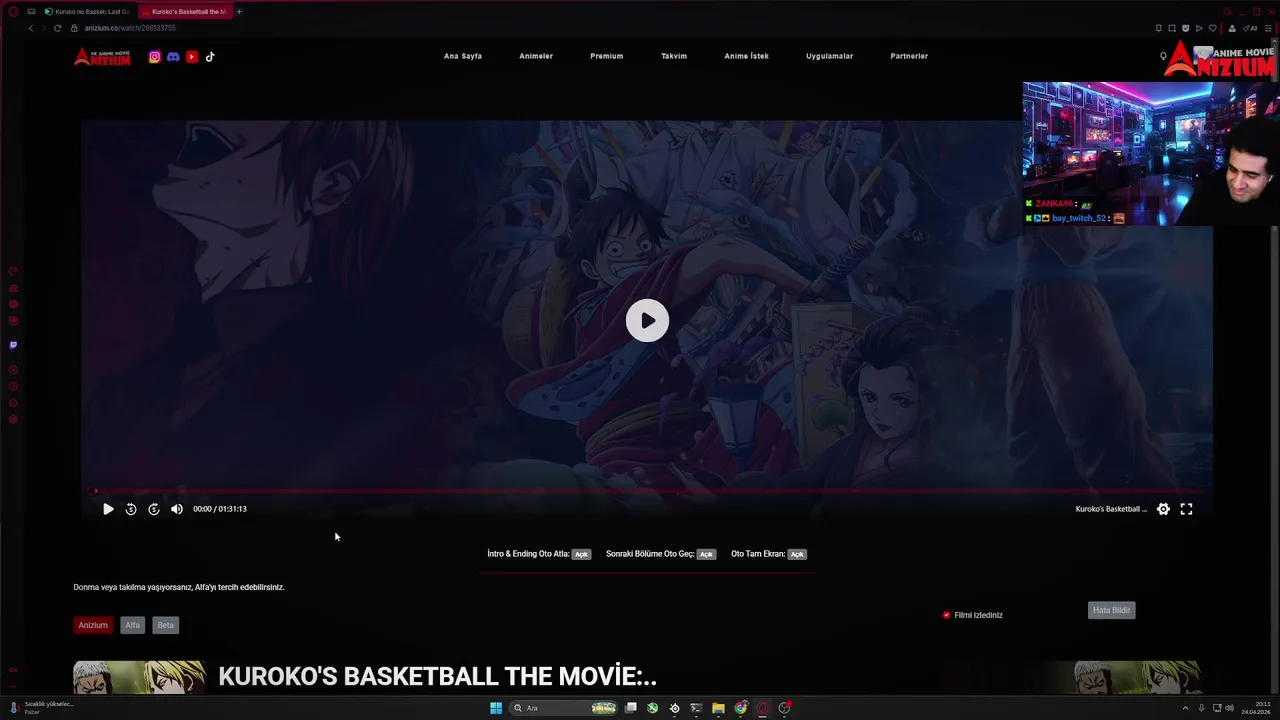Open Easy Setup menu icon
The height and width of the screenshot is (720, 1280).
1268,28
